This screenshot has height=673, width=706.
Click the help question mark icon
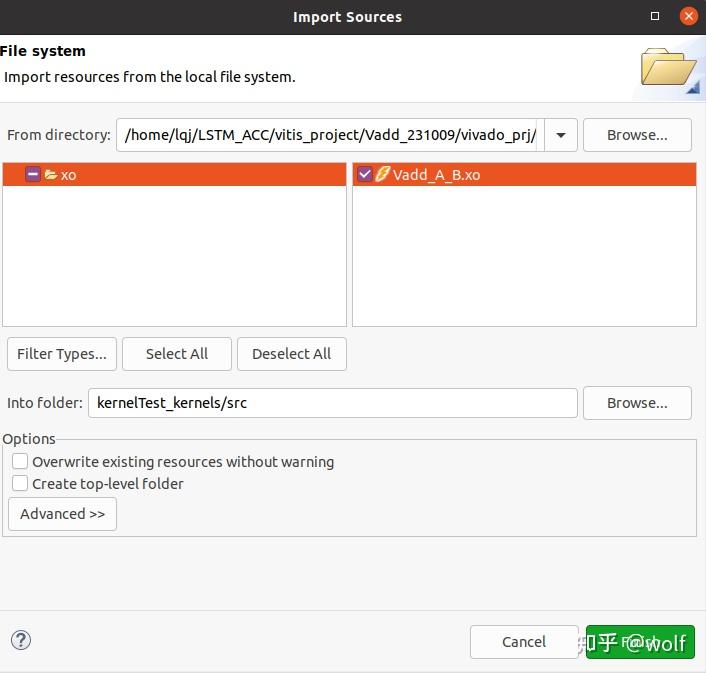(19, 641)
